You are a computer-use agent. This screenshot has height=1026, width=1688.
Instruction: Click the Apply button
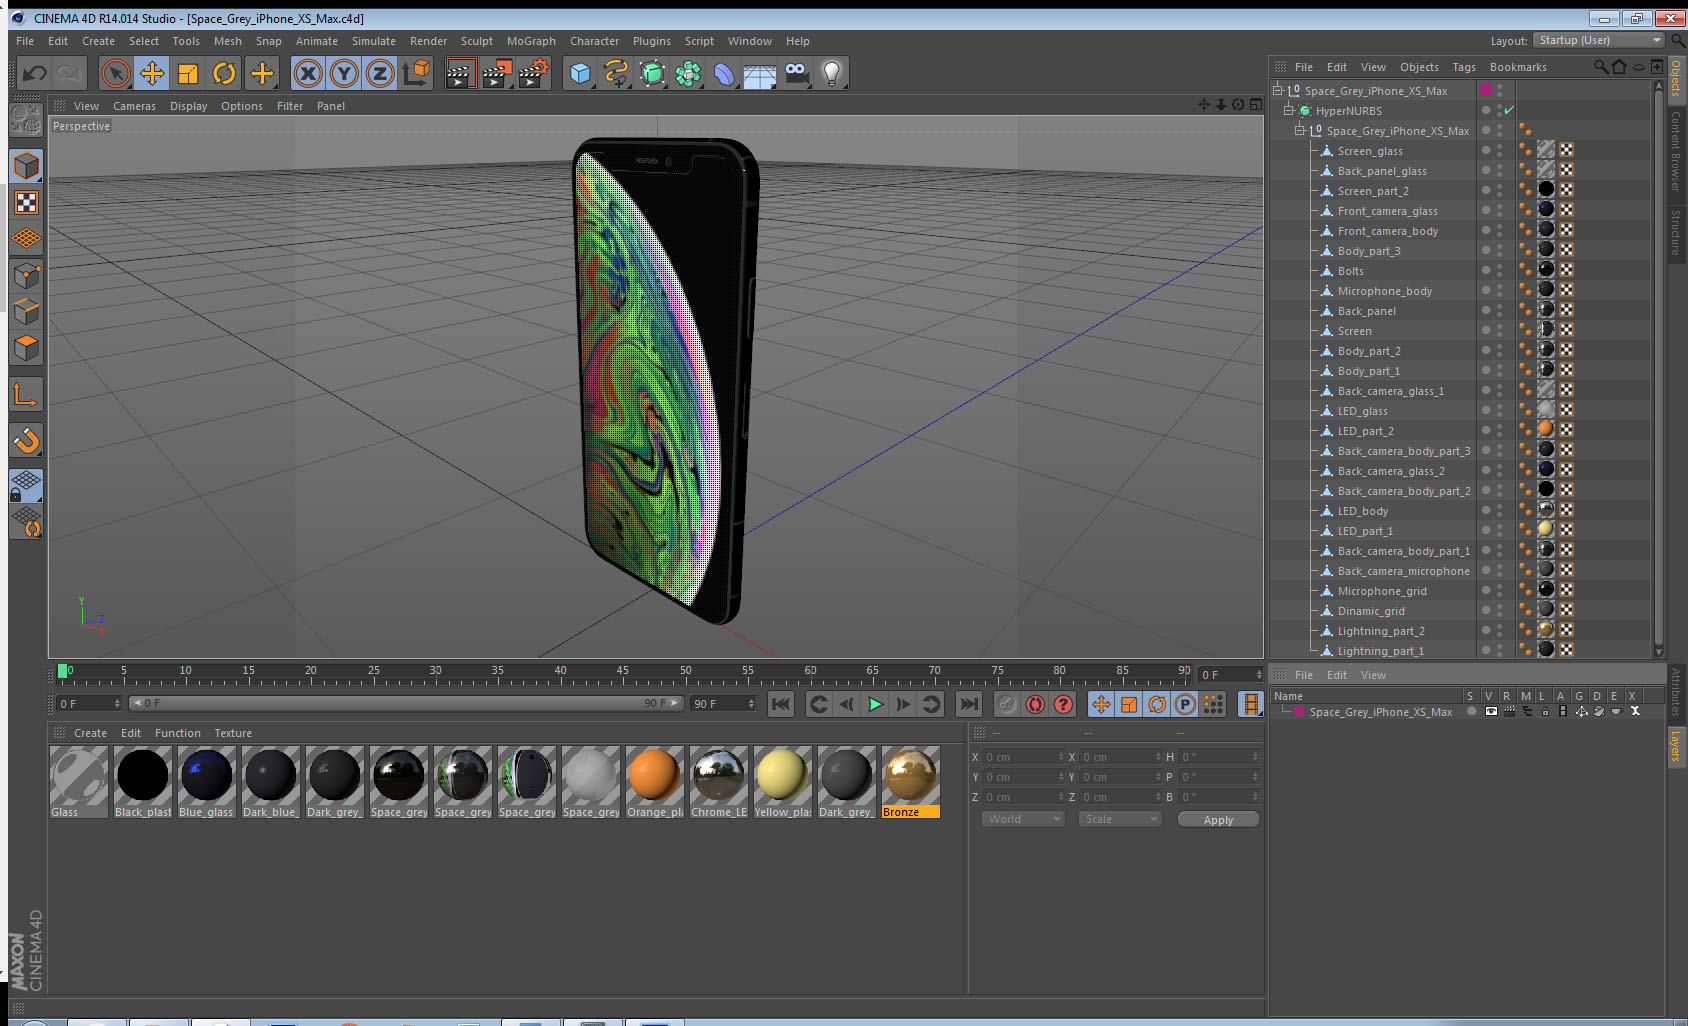coord(1218,819)
